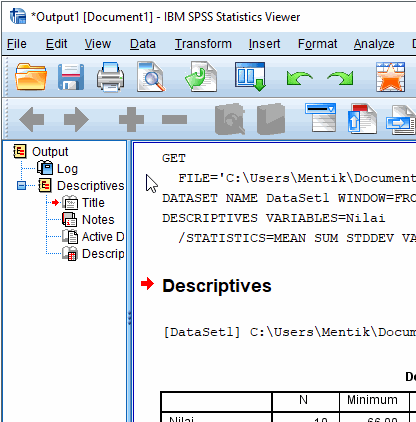Select Output root in outline tree
The height and width of the screenshot is (422, 416).
pyautogui.click(x=50, y=152)
